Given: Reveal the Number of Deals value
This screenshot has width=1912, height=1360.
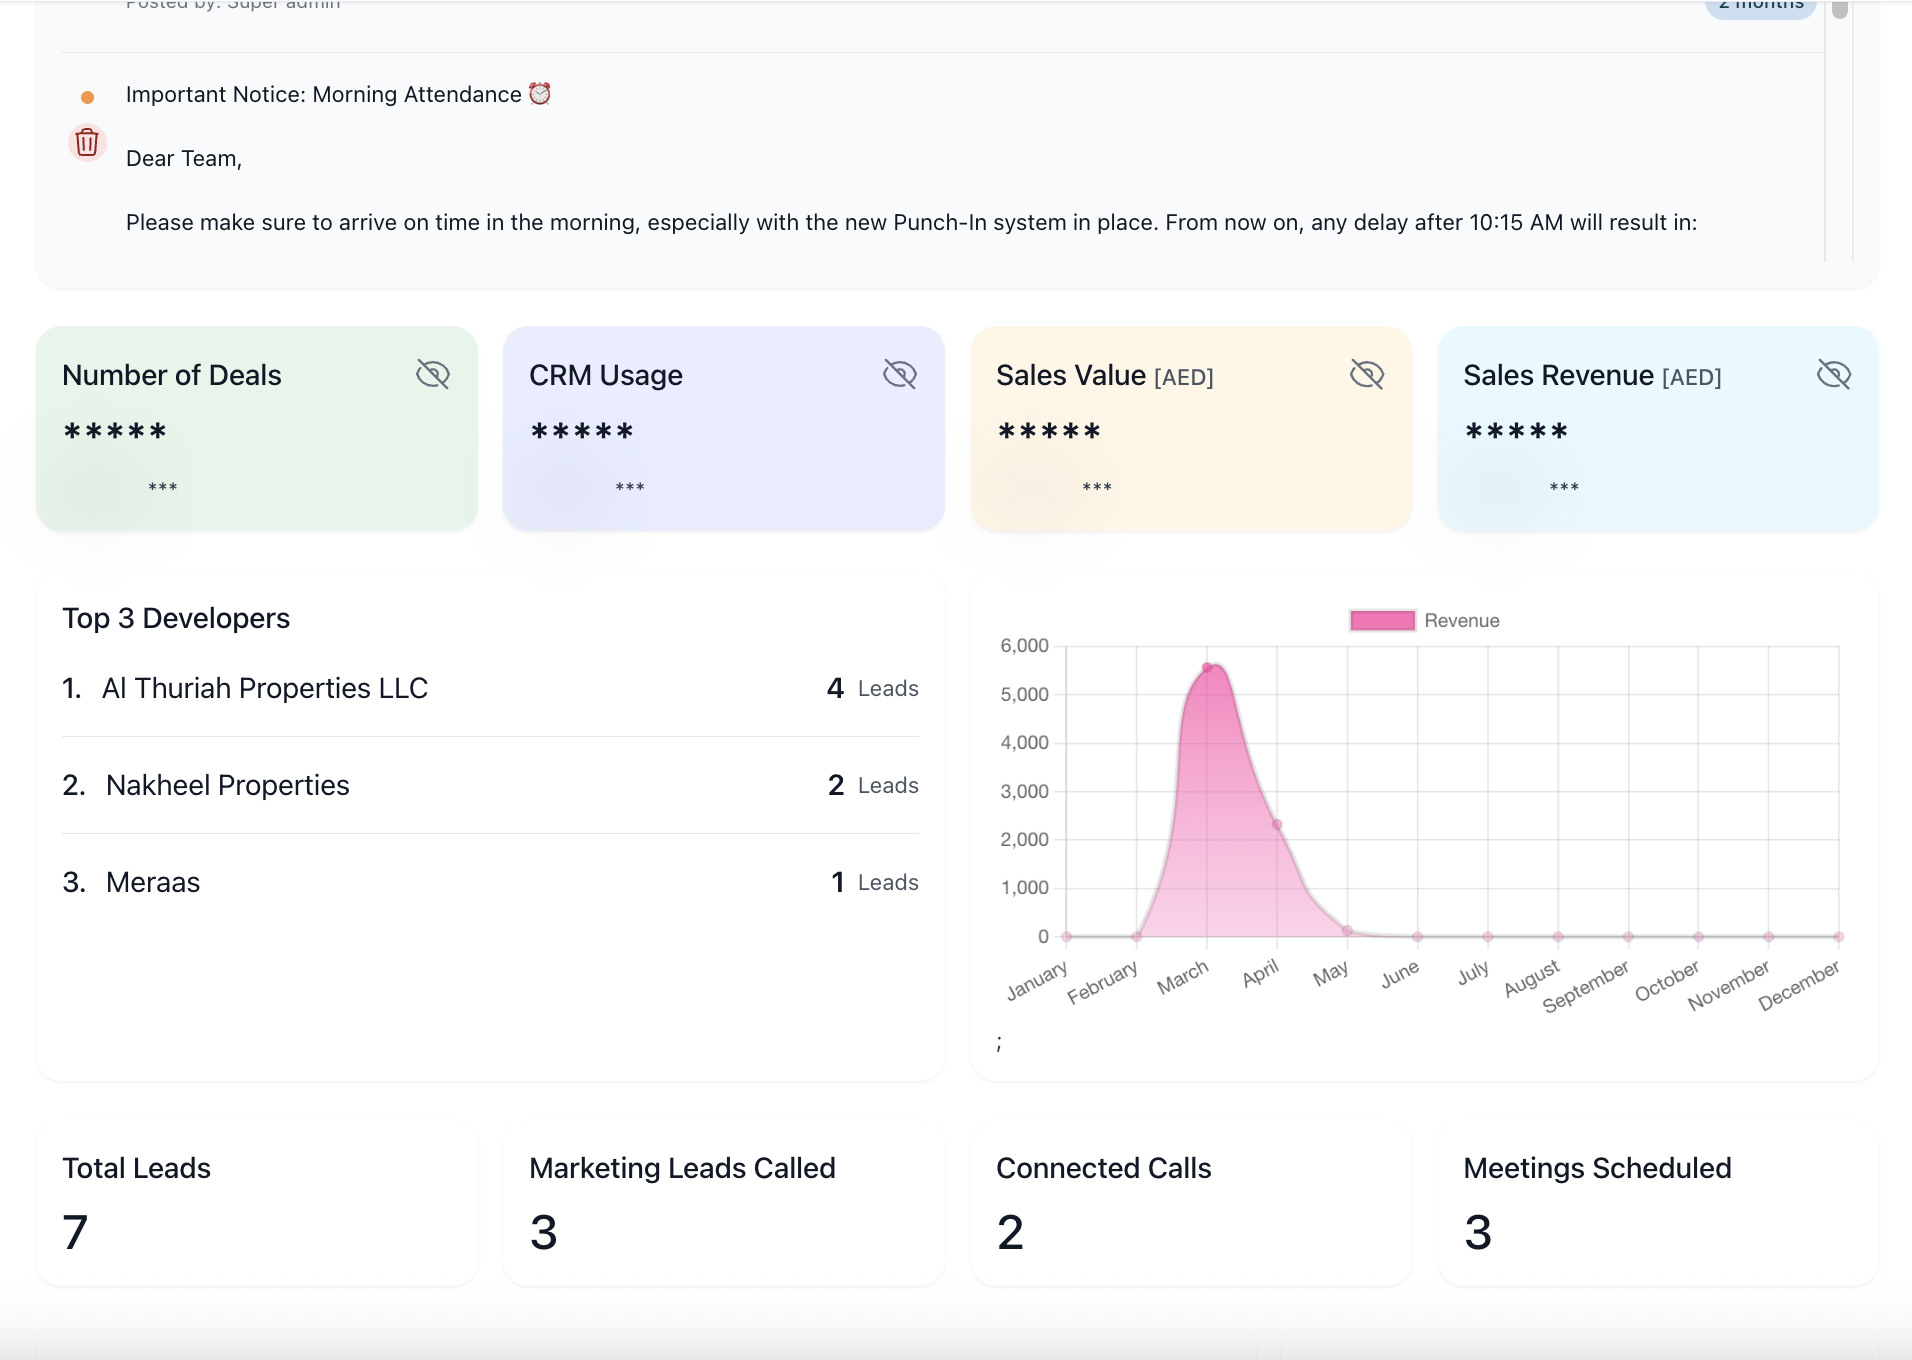Looking at the screenshot, I should pos(433,375).
